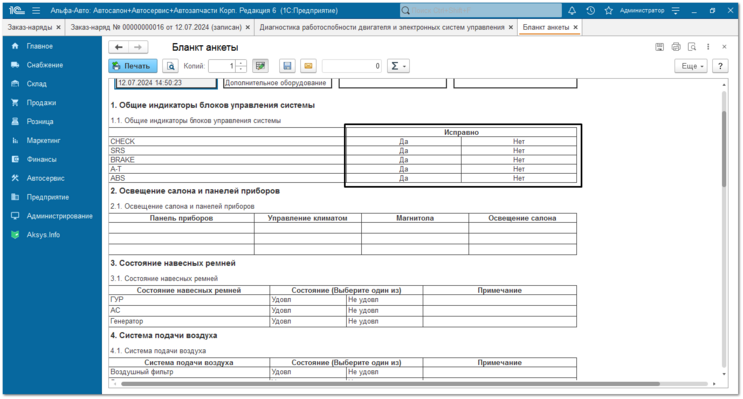Click the numeric sum input field
This screenshot has height=399, width=743.
(352, 66)
